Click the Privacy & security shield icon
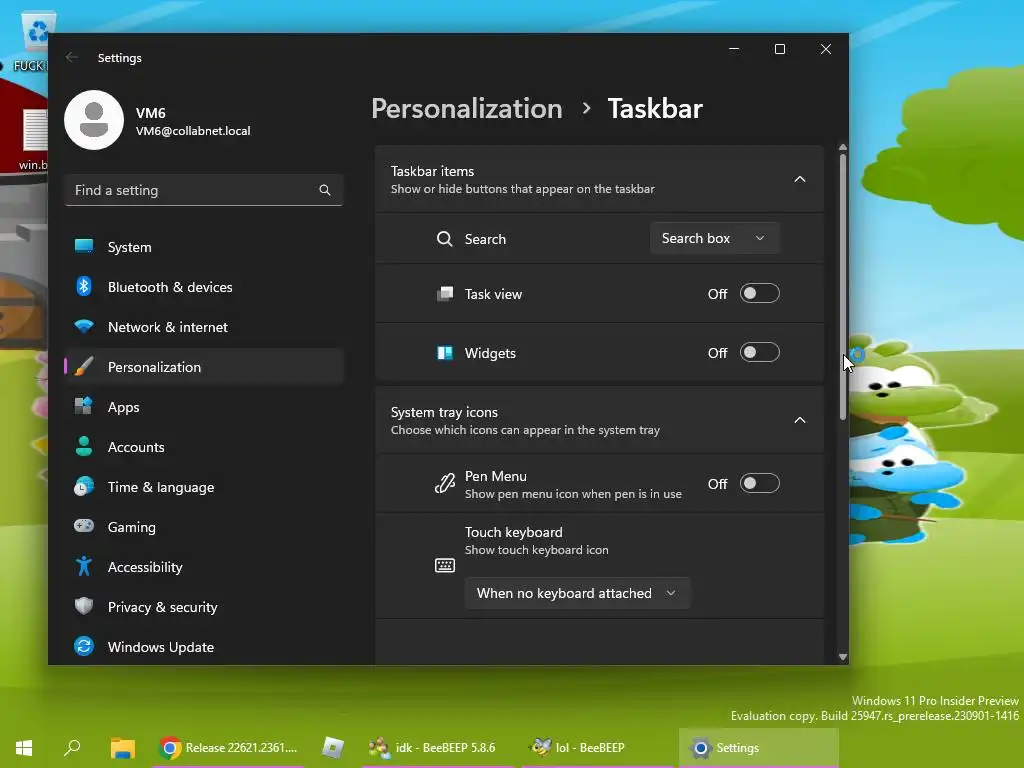The height and width of the screenshot is (768, 1024). tap(84, 606)
